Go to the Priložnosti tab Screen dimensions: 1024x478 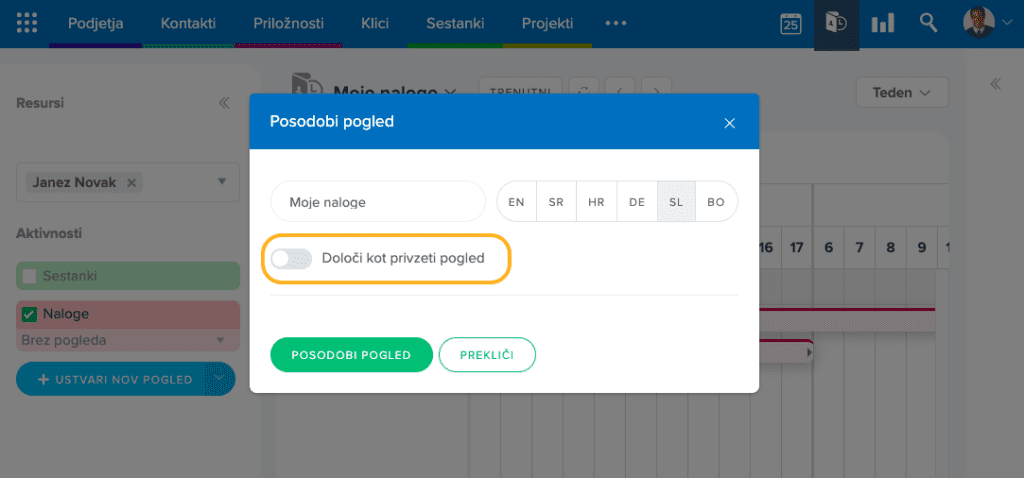point(289,24)
